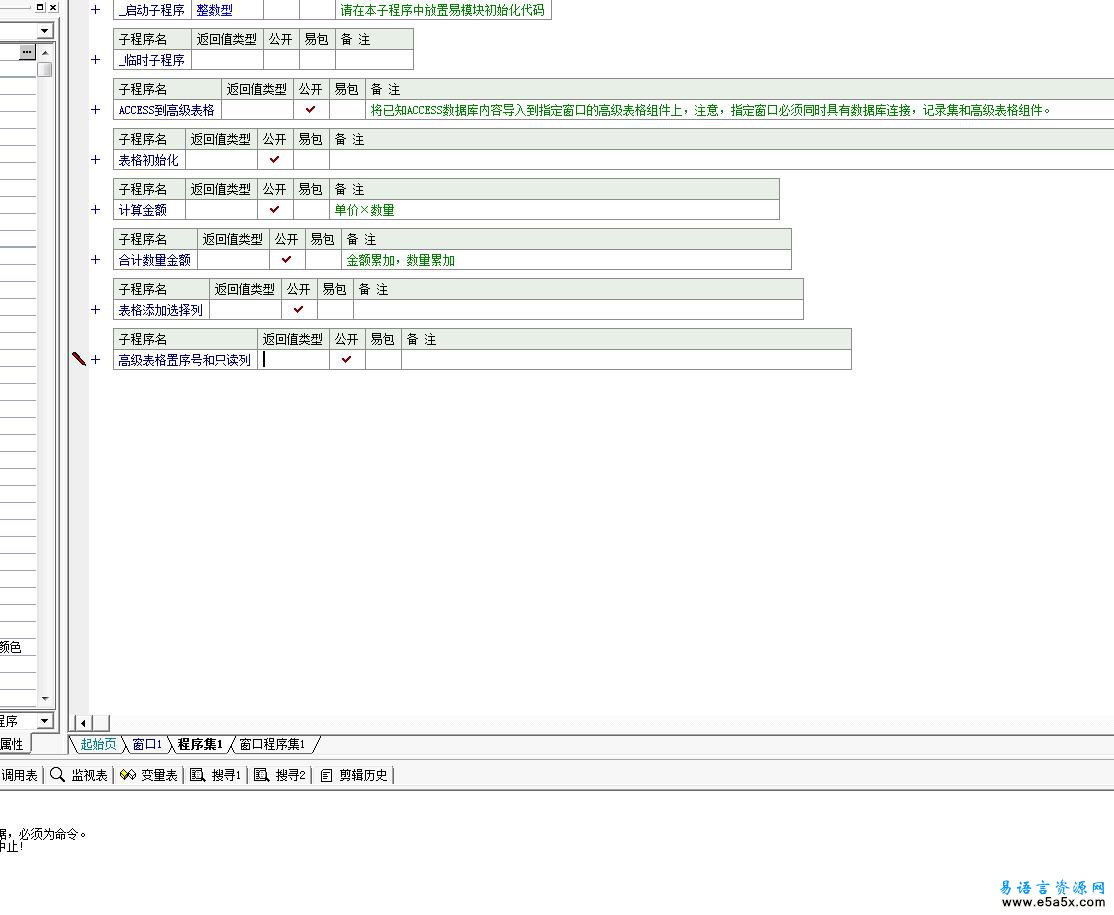Open the 剪辑历史 clipboard history tab
The width and height of the screenshot is (1114, 915).
354,775
